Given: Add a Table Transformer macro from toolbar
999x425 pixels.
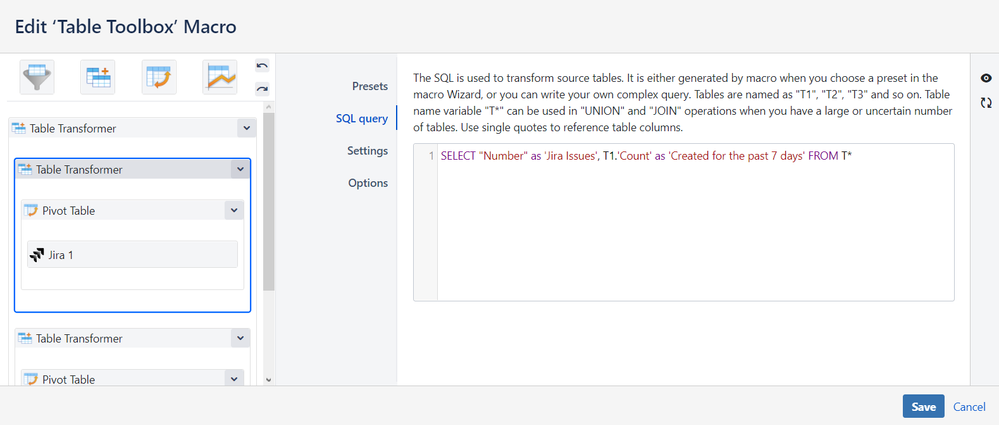Looking at the screenshot, I should (98, 77).
